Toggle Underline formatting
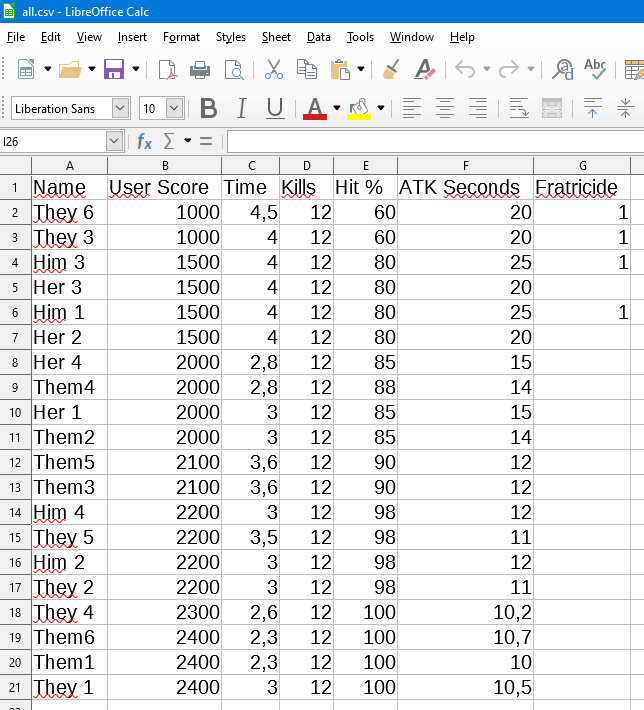 (275, 108)
